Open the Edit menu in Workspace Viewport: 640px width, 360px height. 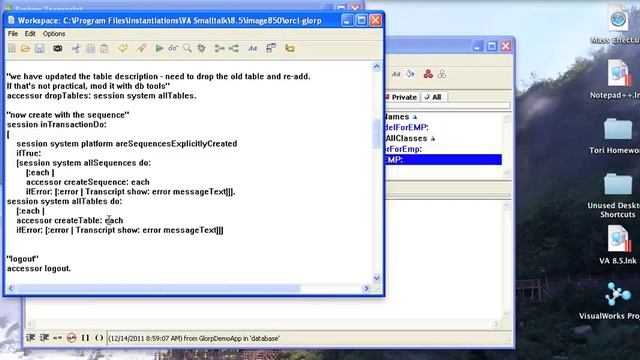click(x=30, y=34)
